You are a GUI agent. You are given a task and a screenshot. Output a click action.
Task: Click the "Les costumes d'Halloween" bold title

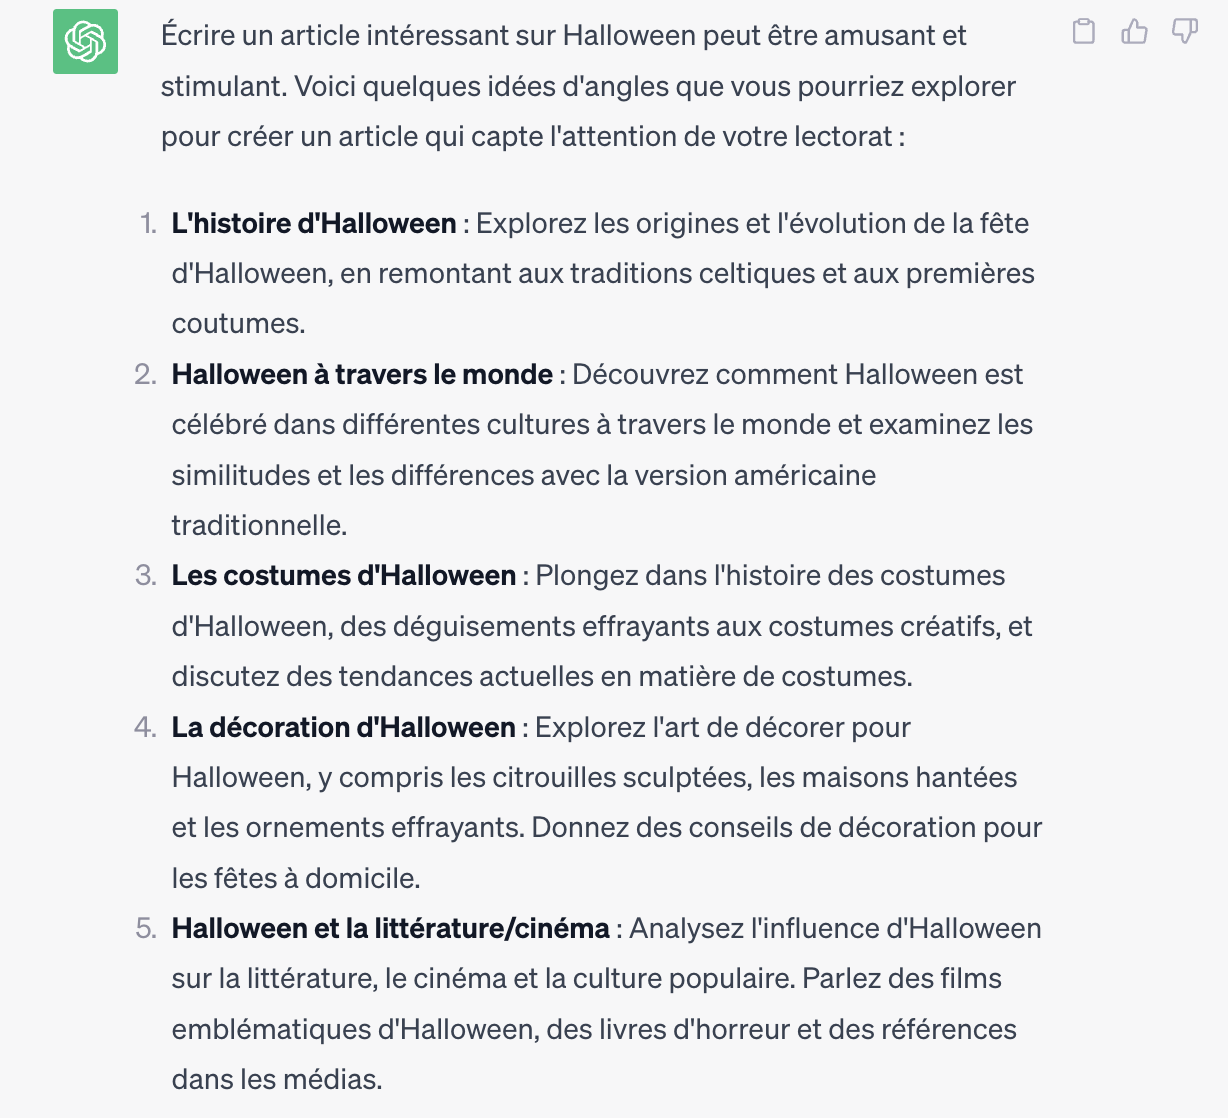tap(344, 575)
